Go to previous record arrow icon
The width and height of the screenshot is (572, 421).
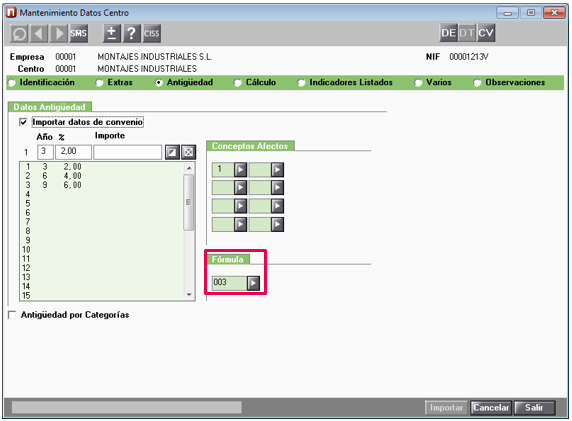click(x=39, y=34)
